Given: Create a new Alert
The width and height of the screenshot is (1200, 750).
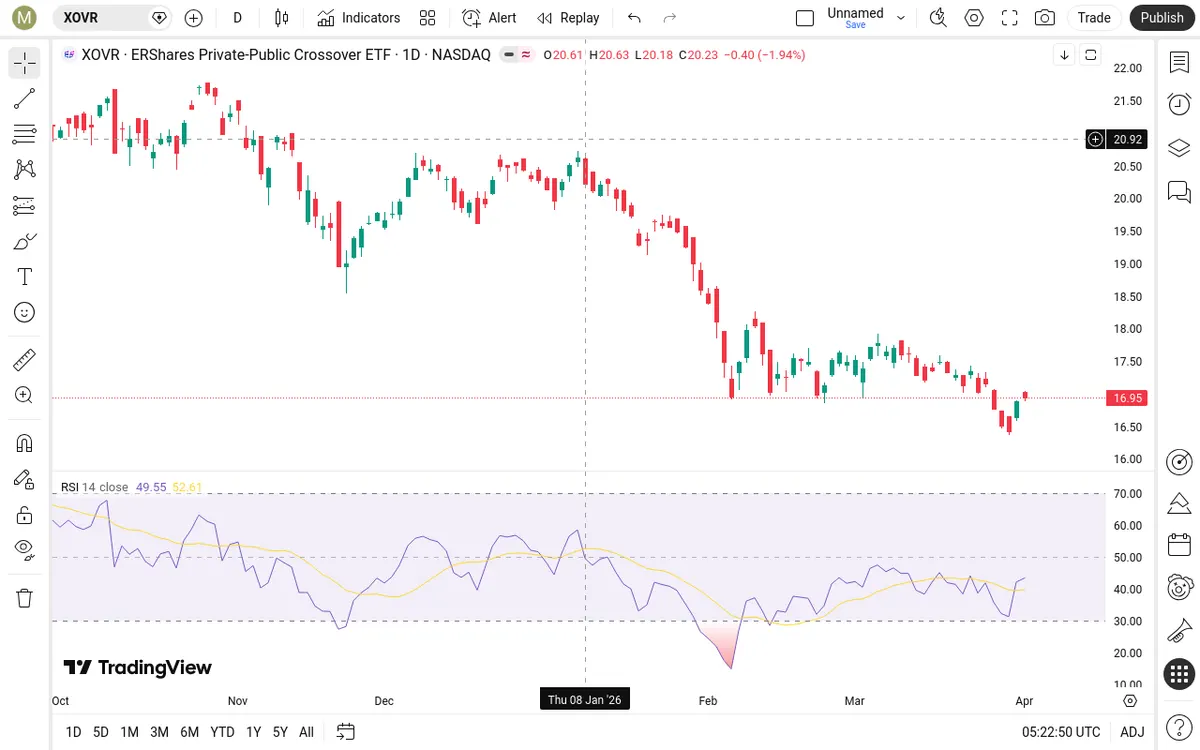Looking at the screenshot, I should point(489,18).
